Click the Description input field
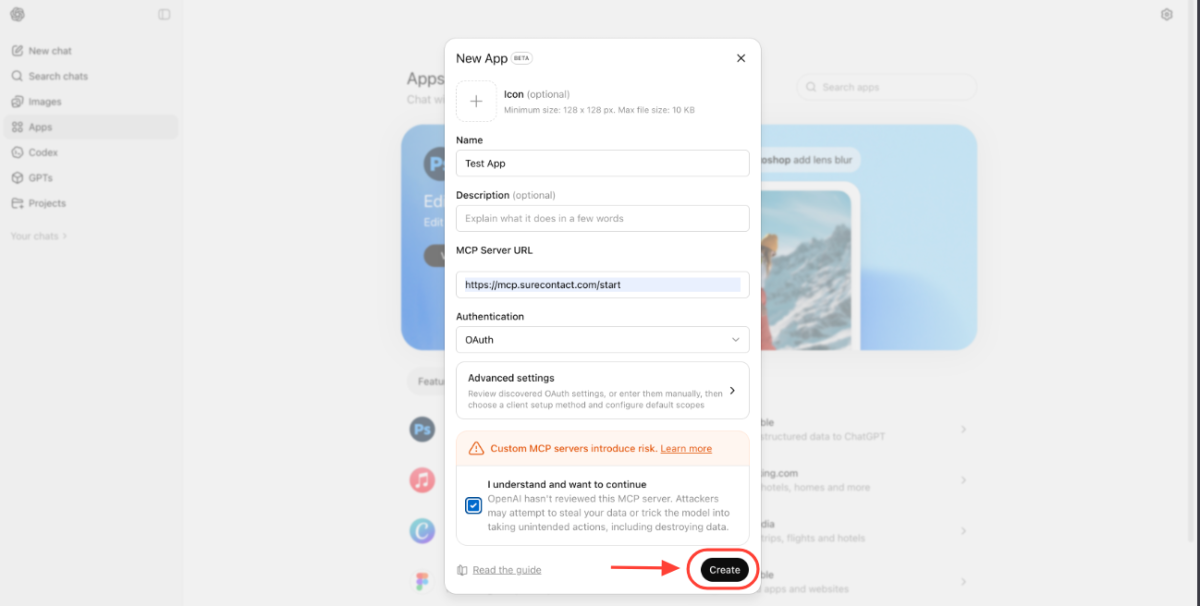 coord(603,218)
